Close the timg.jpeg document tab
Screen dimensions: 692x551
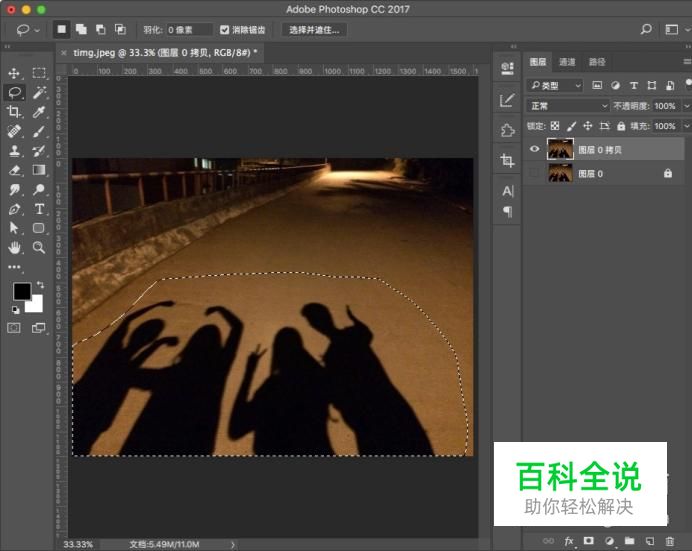click(x=64, y=53)
